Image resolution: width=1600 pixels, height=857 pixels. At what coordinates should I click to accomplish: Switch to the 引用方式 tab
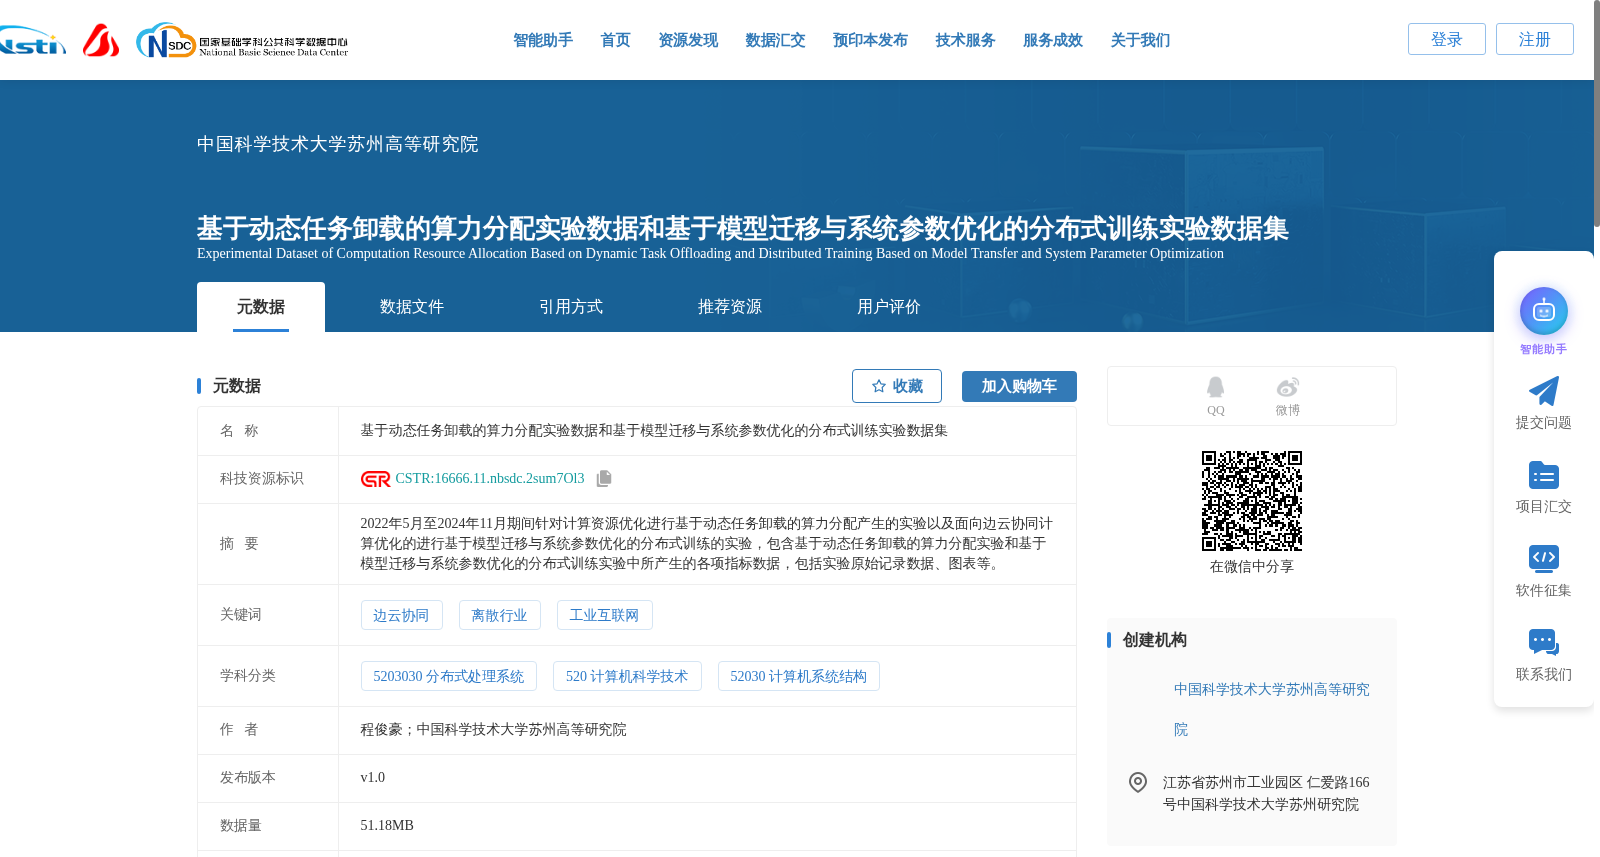(x=571, y=307)
